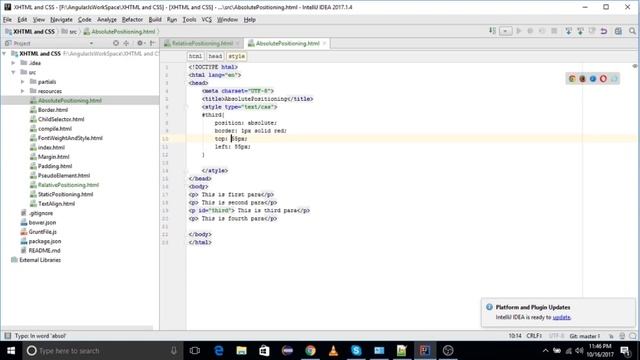Click the Make Project build icon

(493, 31)
